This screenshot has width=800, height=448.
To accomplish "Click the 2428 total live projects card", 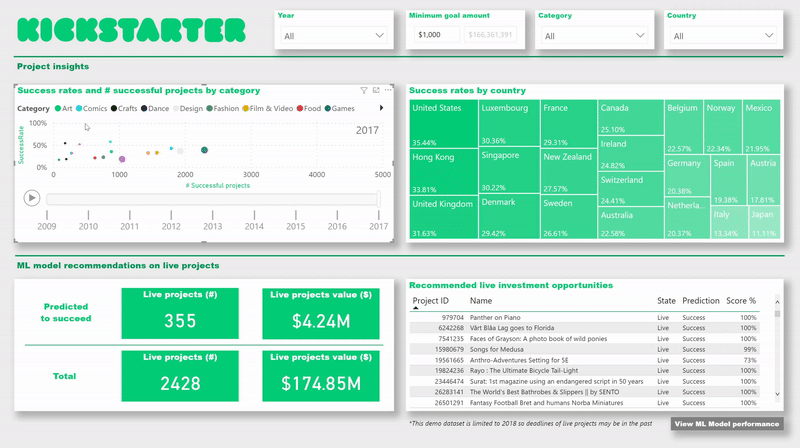I will [x=180, y=376].
